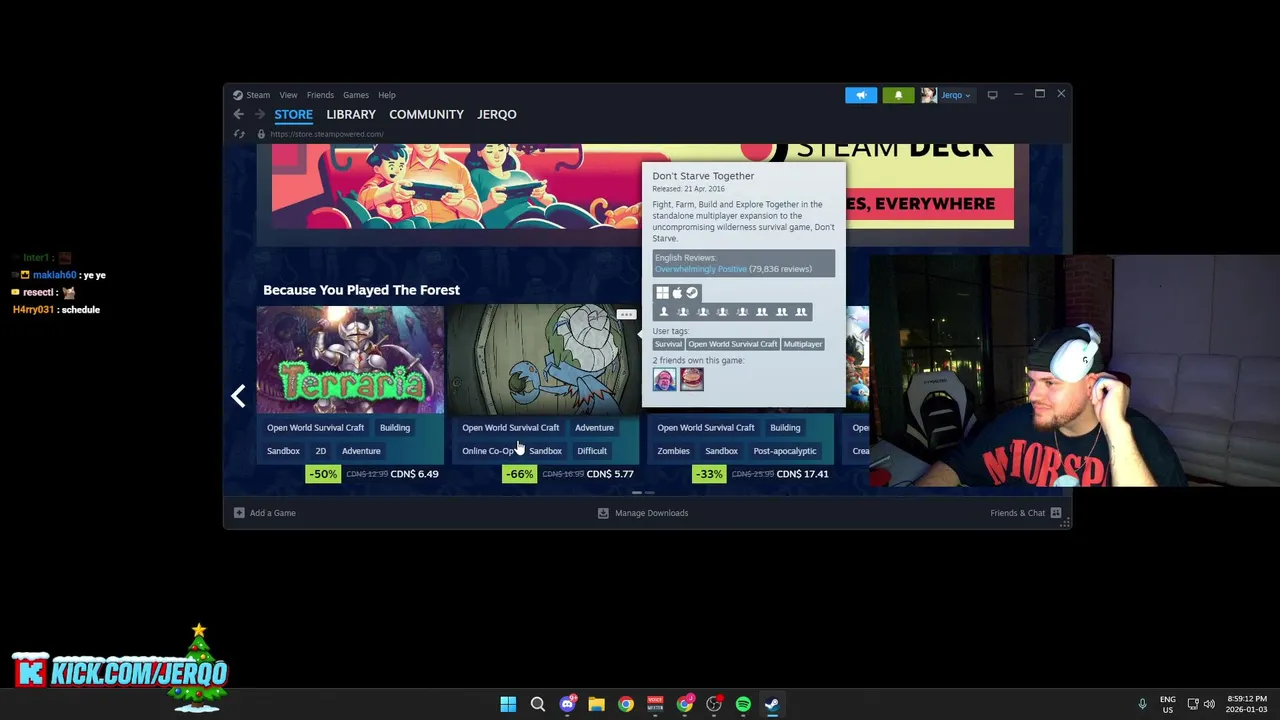Click the Jerqo profile avatar in title bar
Viewport: 1280px width, 720px height.
(929, 95)
